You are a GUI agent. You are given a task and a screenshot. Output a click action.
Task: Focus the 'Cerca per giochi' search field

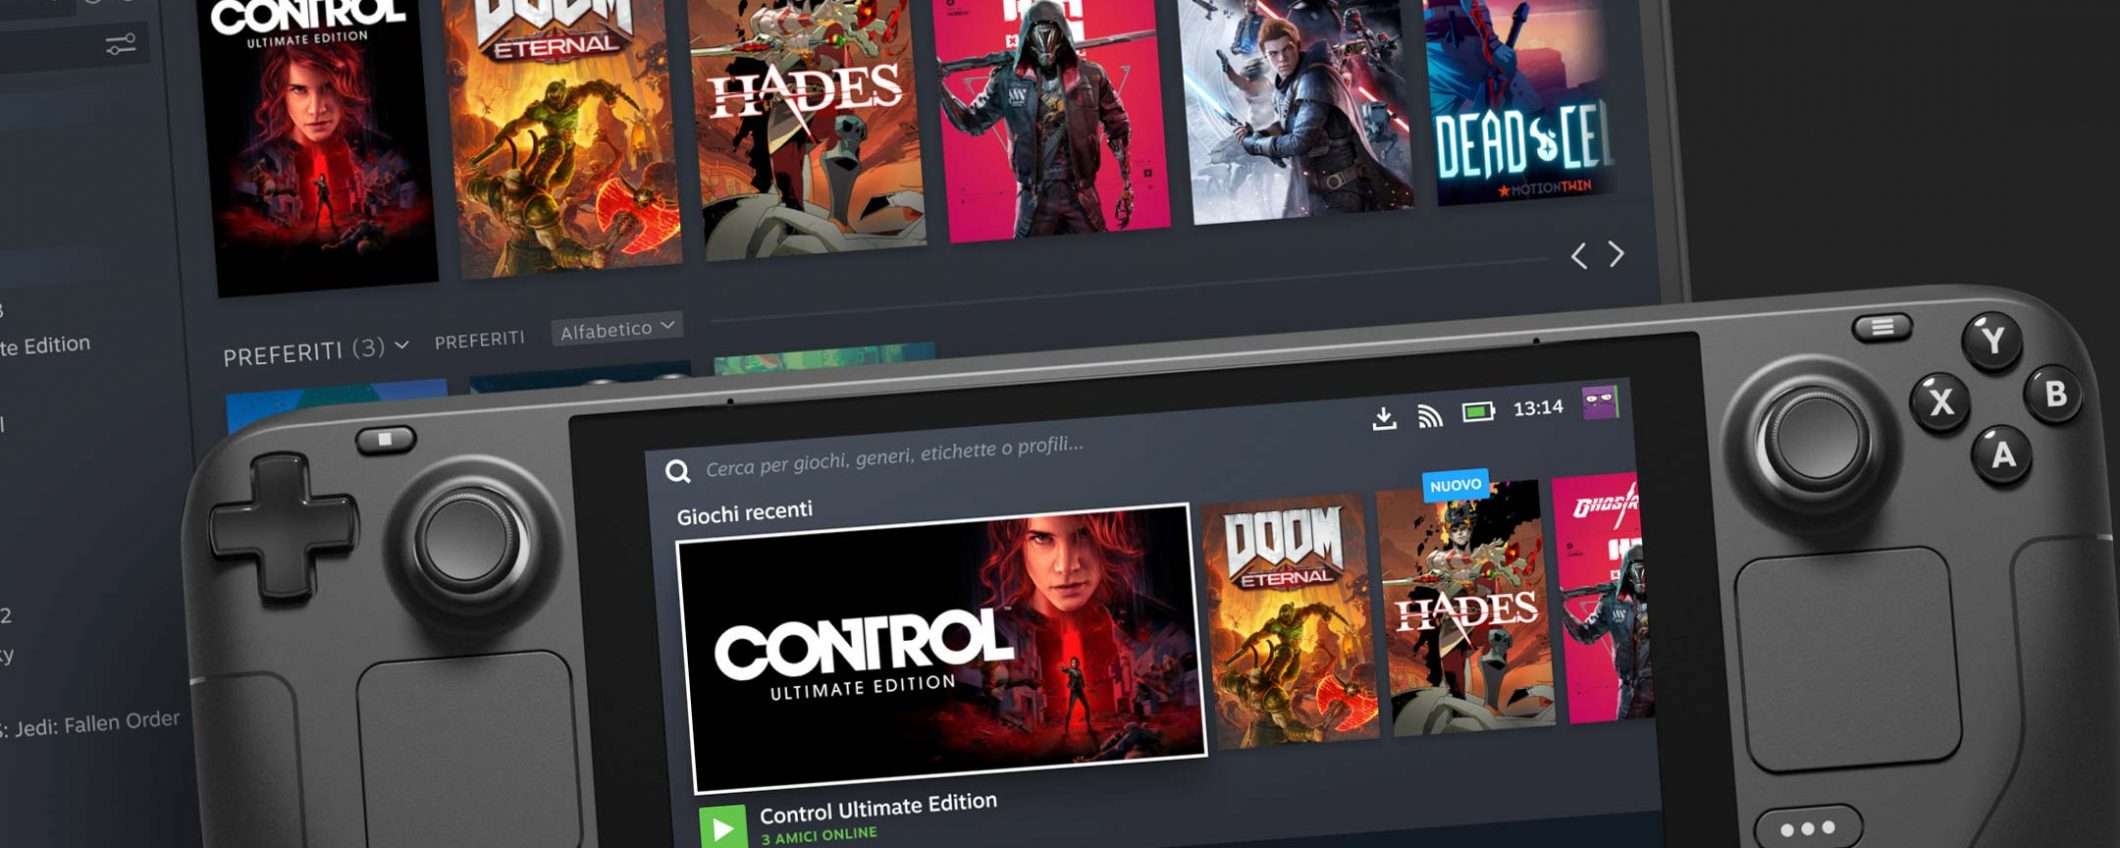click(895, 456)
